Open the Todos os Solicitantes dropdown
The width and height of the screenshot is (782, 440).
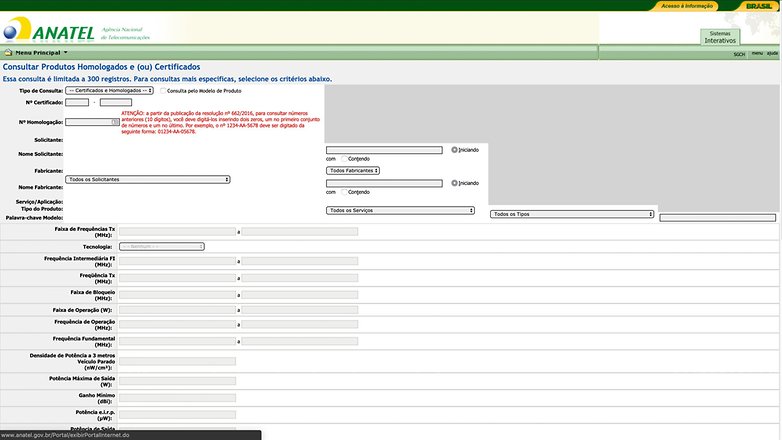pos(148,180)
